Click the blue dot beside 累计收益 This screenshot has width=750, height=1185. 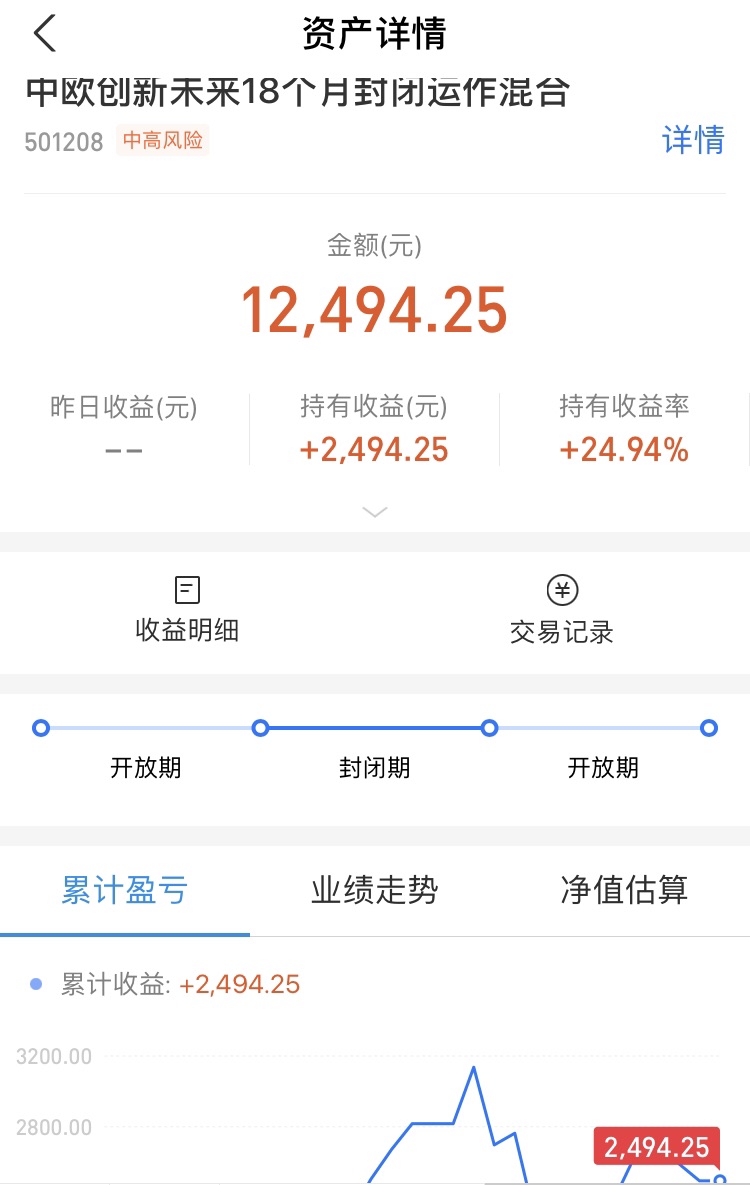tap(37, 985)
